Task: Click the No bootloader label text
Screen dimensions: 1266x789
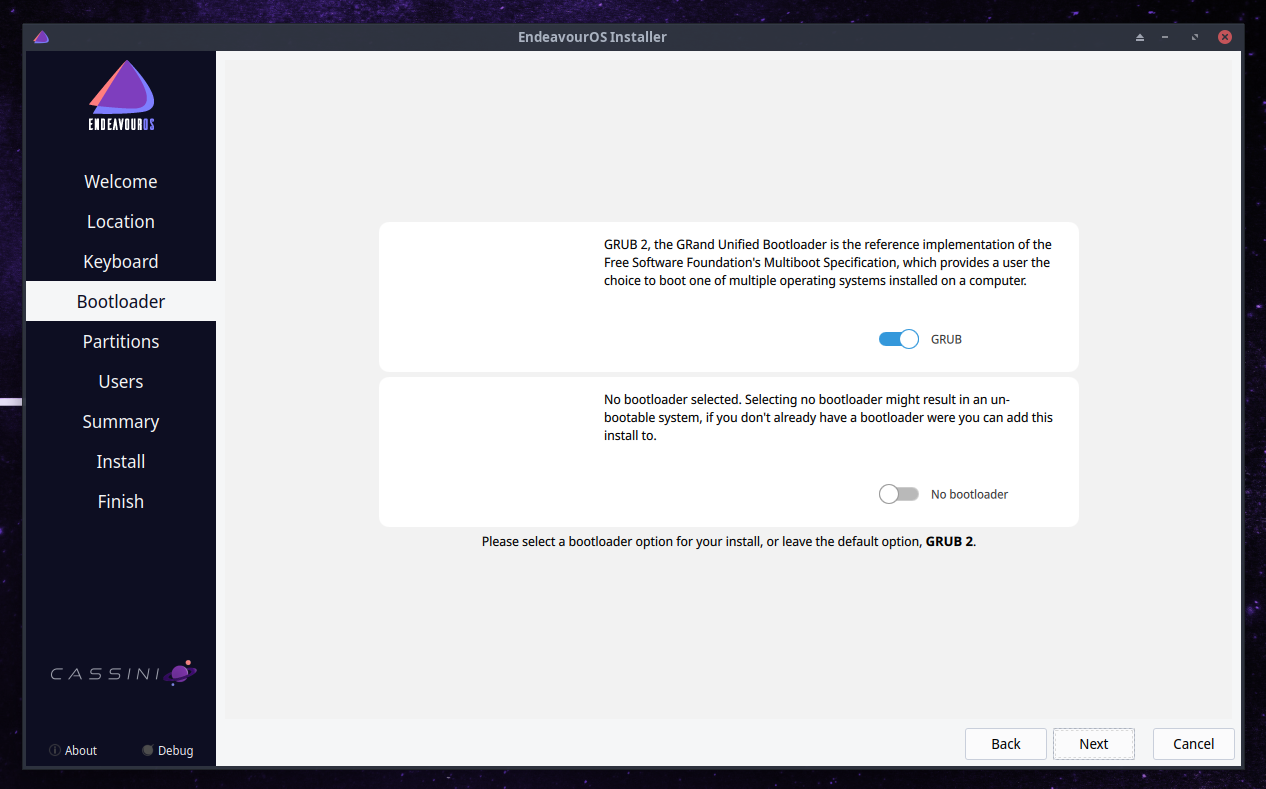Action: [x=969, y=494]
